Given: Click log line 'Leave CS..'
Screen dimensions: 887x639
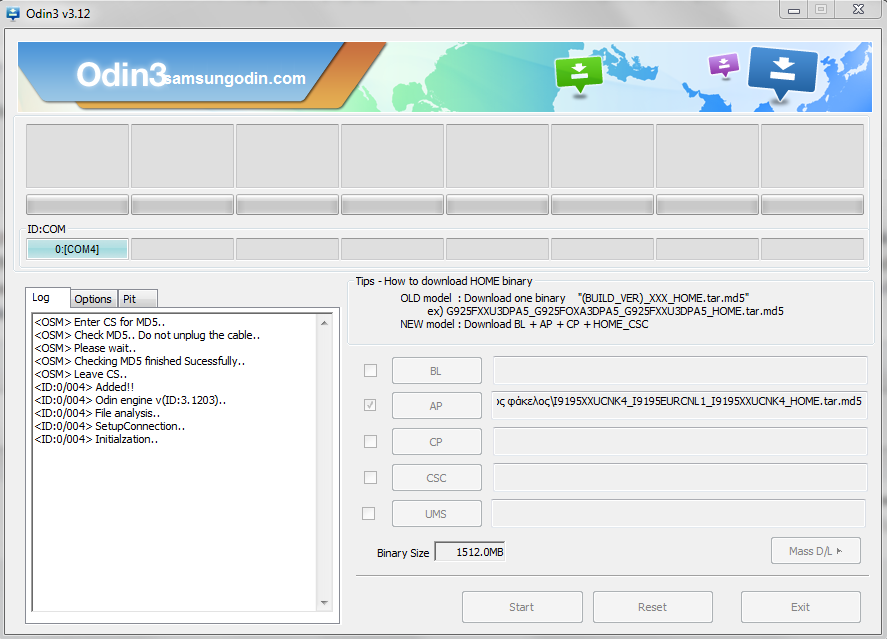Looking at the screenshot, I should pos(80,374).
